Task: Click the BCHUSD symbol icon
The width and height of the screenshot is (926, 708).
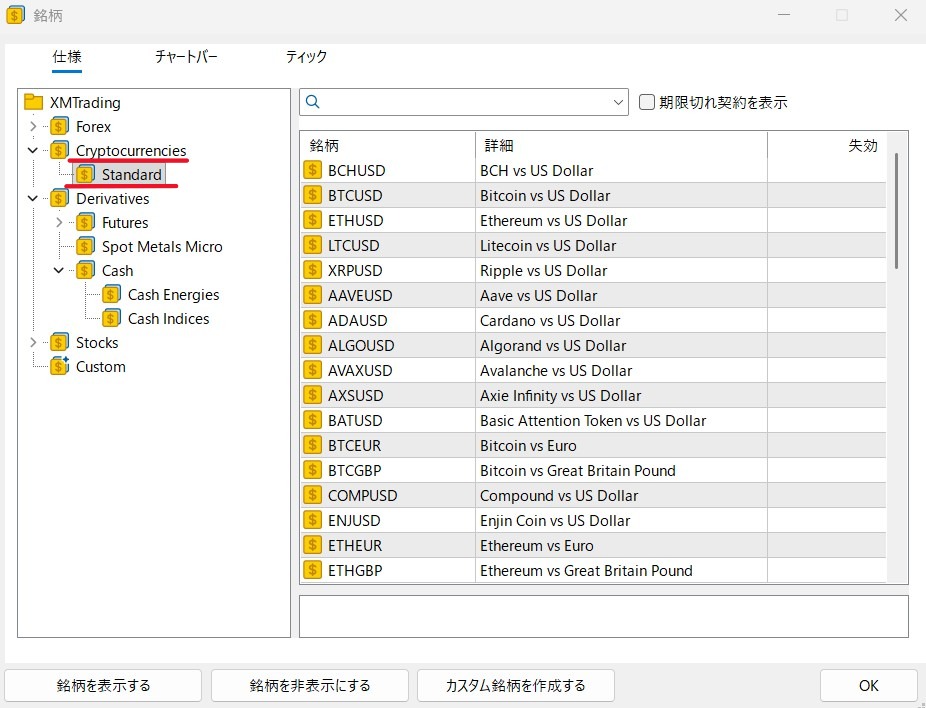Action: click(312, 170)
